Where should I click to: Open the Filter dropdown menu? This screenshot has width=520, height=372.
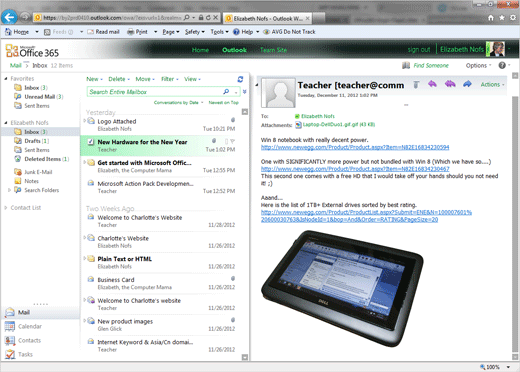(x=170, y=79)
